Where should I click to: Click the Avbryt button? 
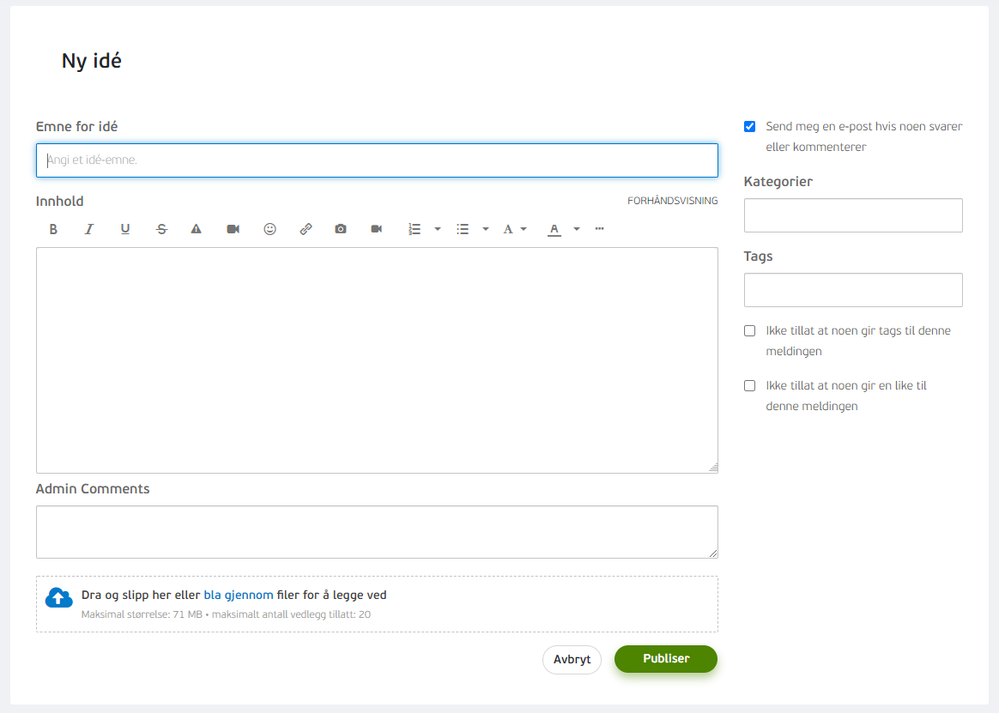pos(571,659)
